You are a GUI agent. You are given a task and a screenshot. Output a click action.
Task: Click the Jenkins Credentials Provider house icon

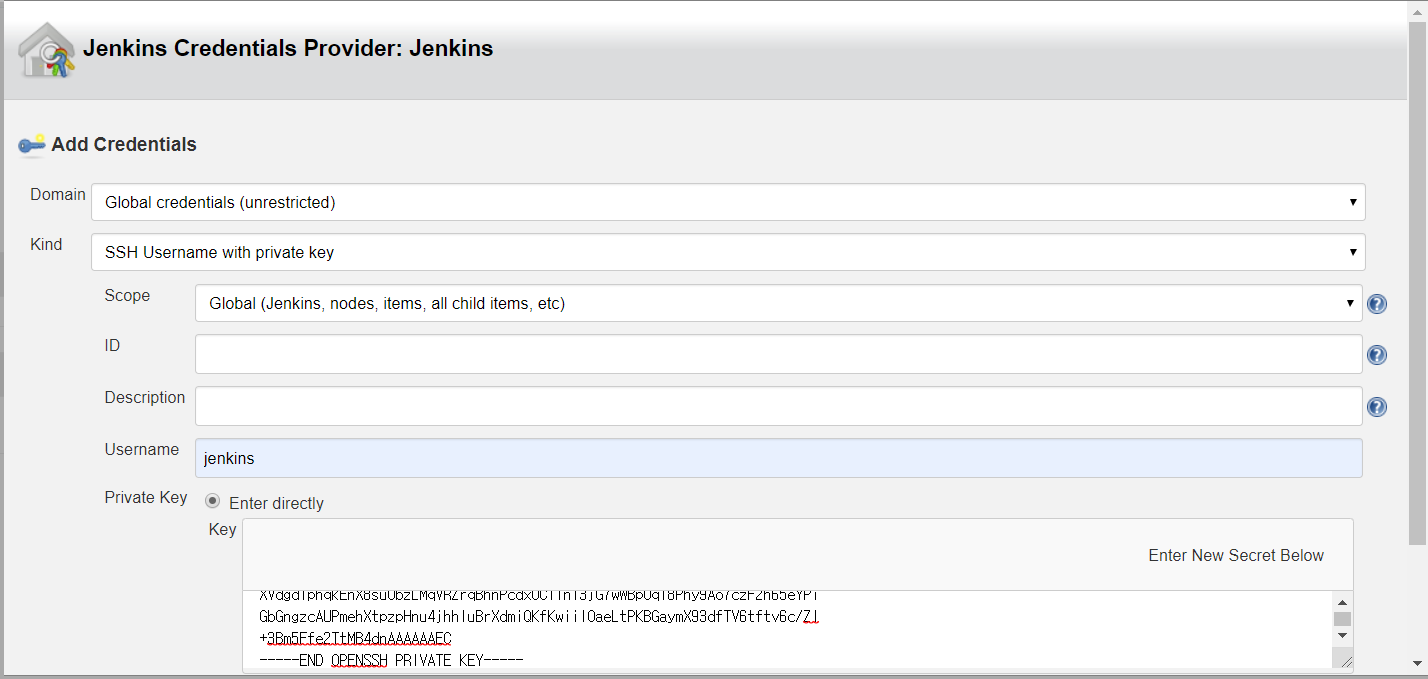46,51
